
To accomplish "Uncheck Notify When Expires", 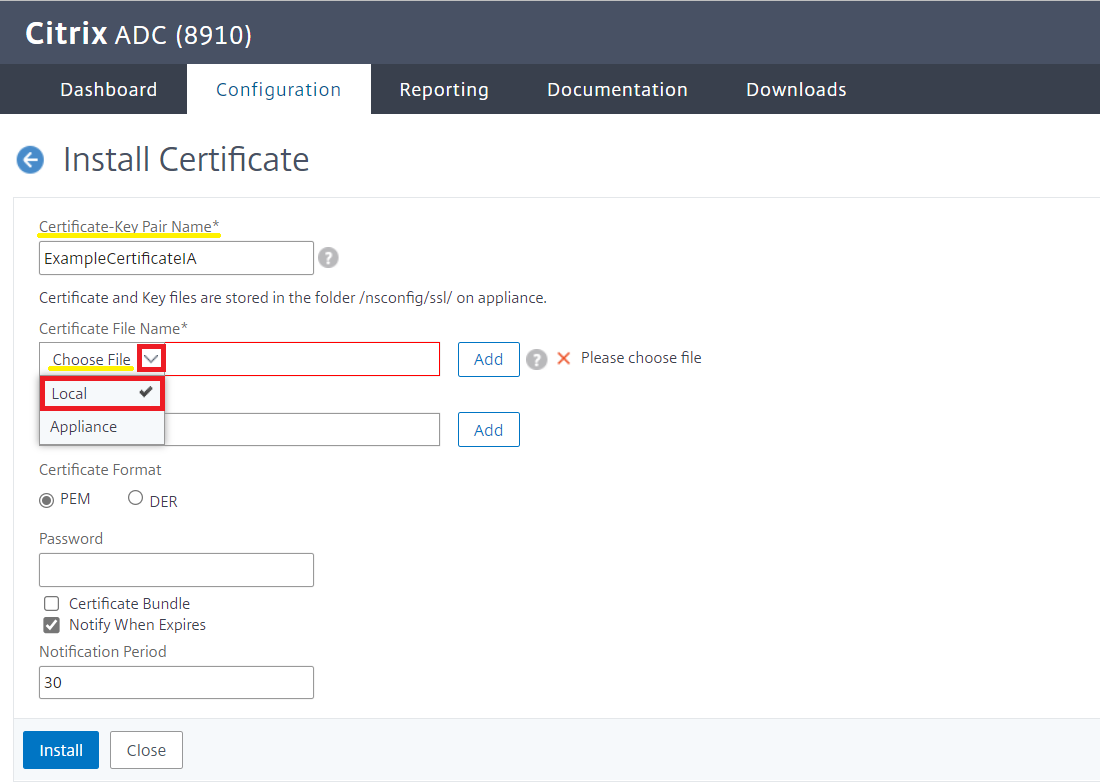I will click(51, 625).
